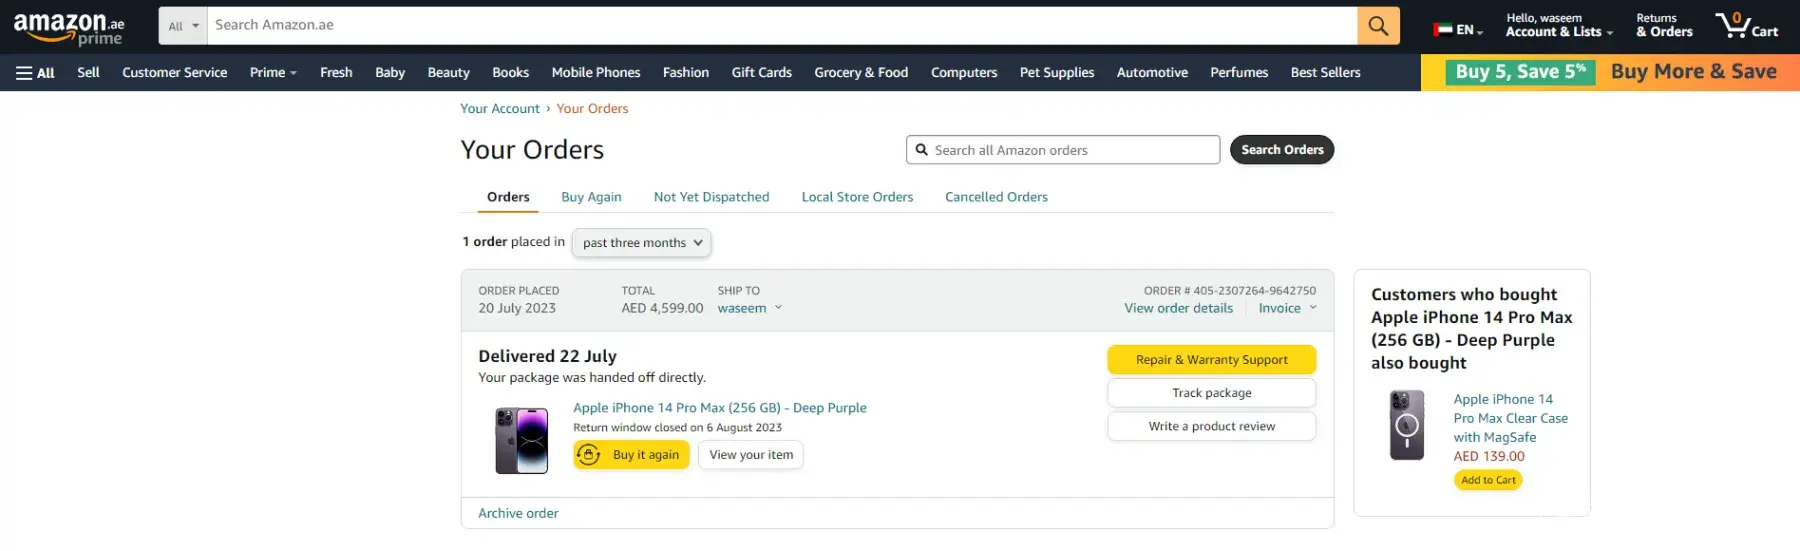Open the All search category dropdown
Image resolution: width=1800 pixels, height=551 pixels.
tap(183, 26)
